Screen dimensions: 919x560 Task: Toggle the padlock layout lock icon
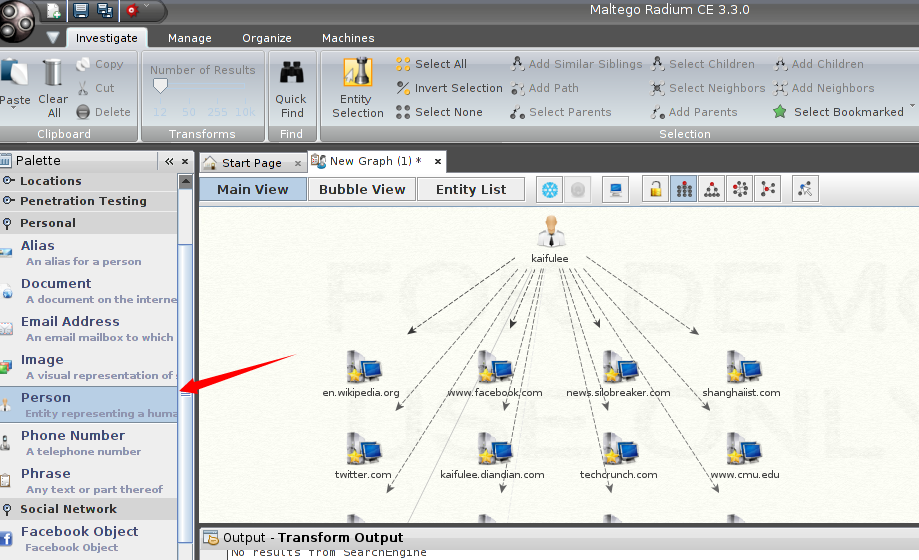click(655, 189)
